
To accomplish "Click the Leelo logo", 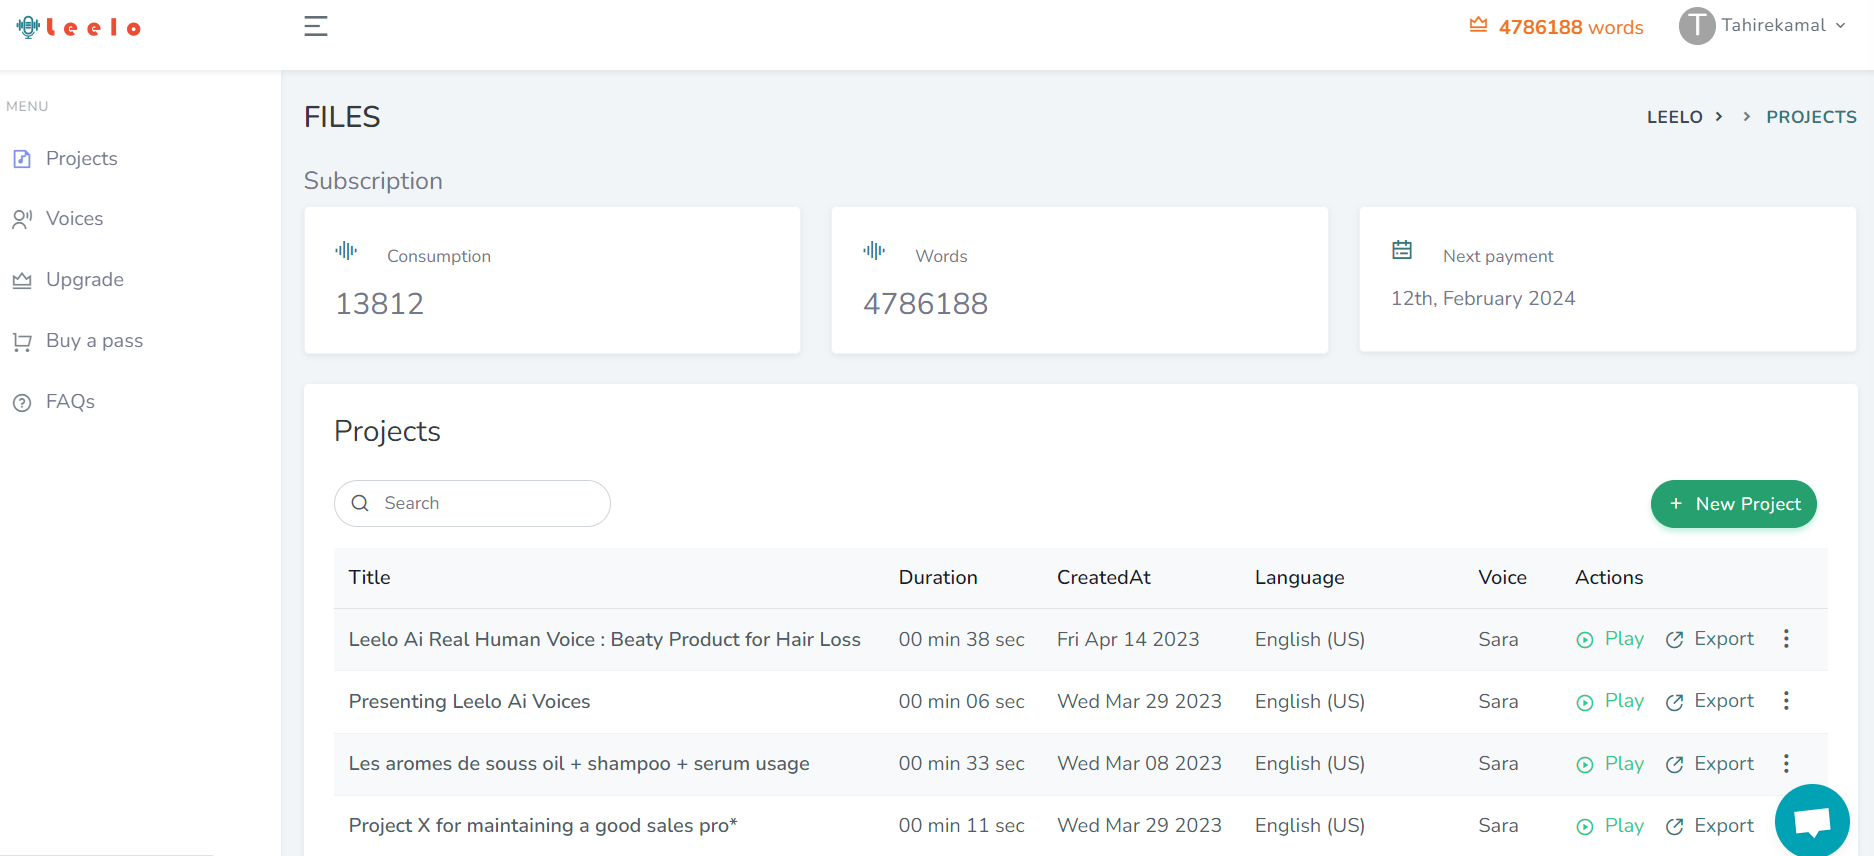I will (78, 27).
